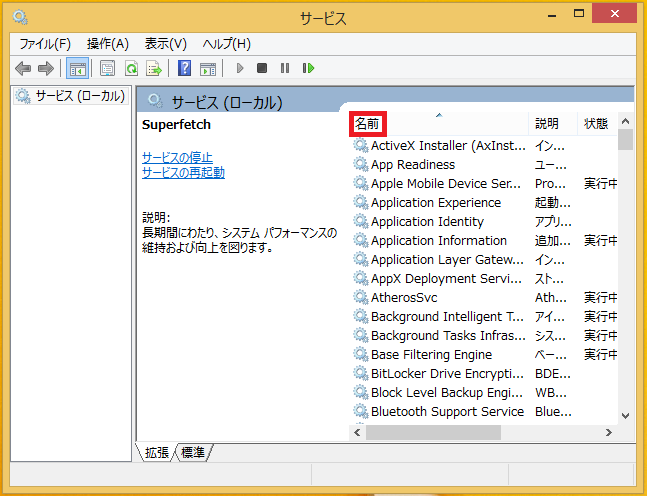Image resolution: width=647 pixels, height=496 pixels.
Task: Select the Base Filtering Engine service
Action: pos(431,354)
